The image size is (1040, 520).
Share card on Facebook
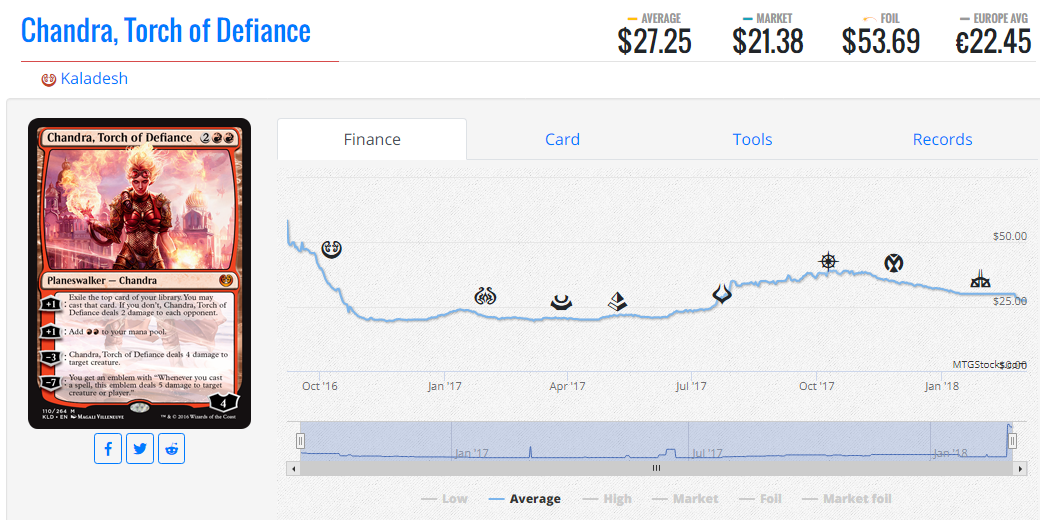(x=107, y=449)
